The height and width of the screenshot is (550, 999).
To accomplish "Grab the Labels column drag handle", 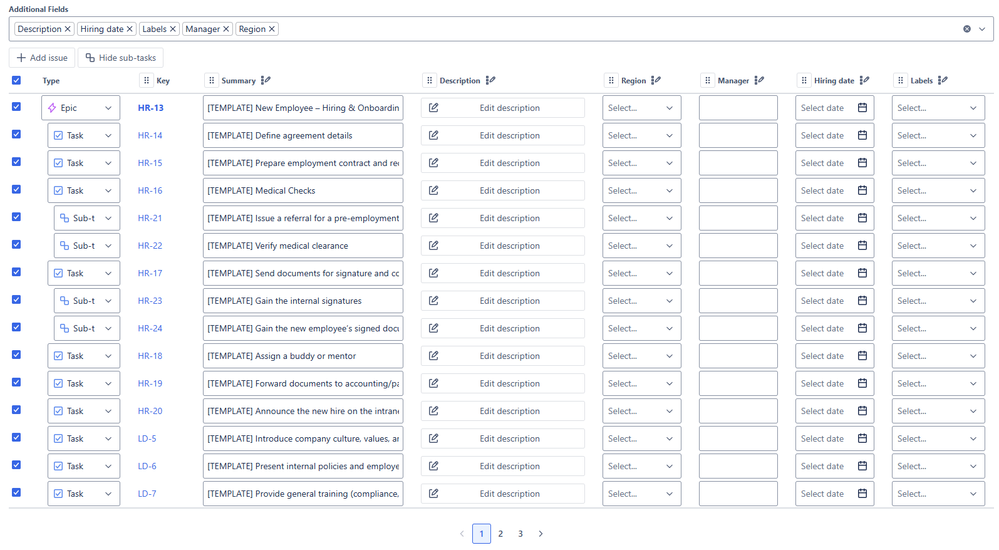I will (900, 80).
